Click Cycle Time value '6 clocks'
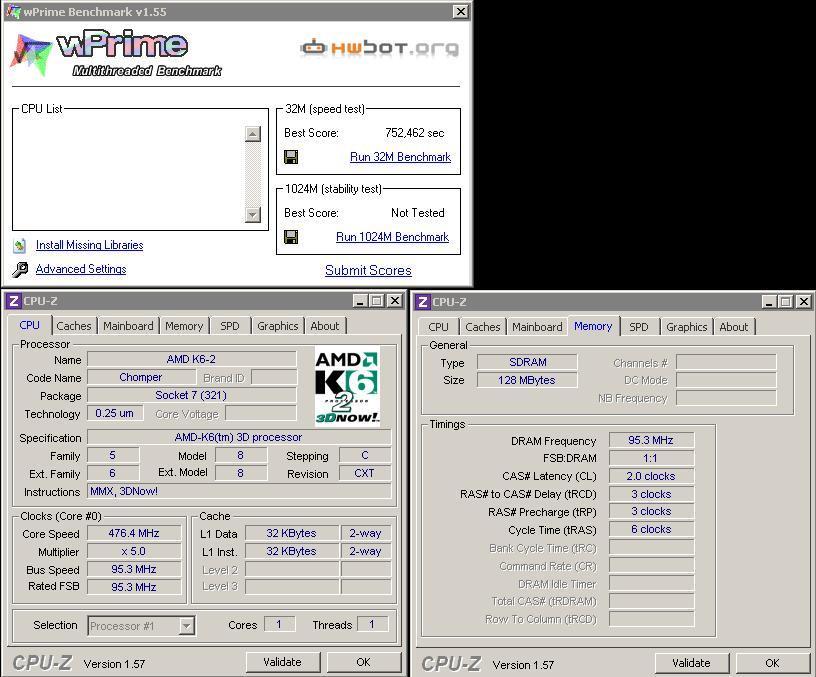 (651, 529)
